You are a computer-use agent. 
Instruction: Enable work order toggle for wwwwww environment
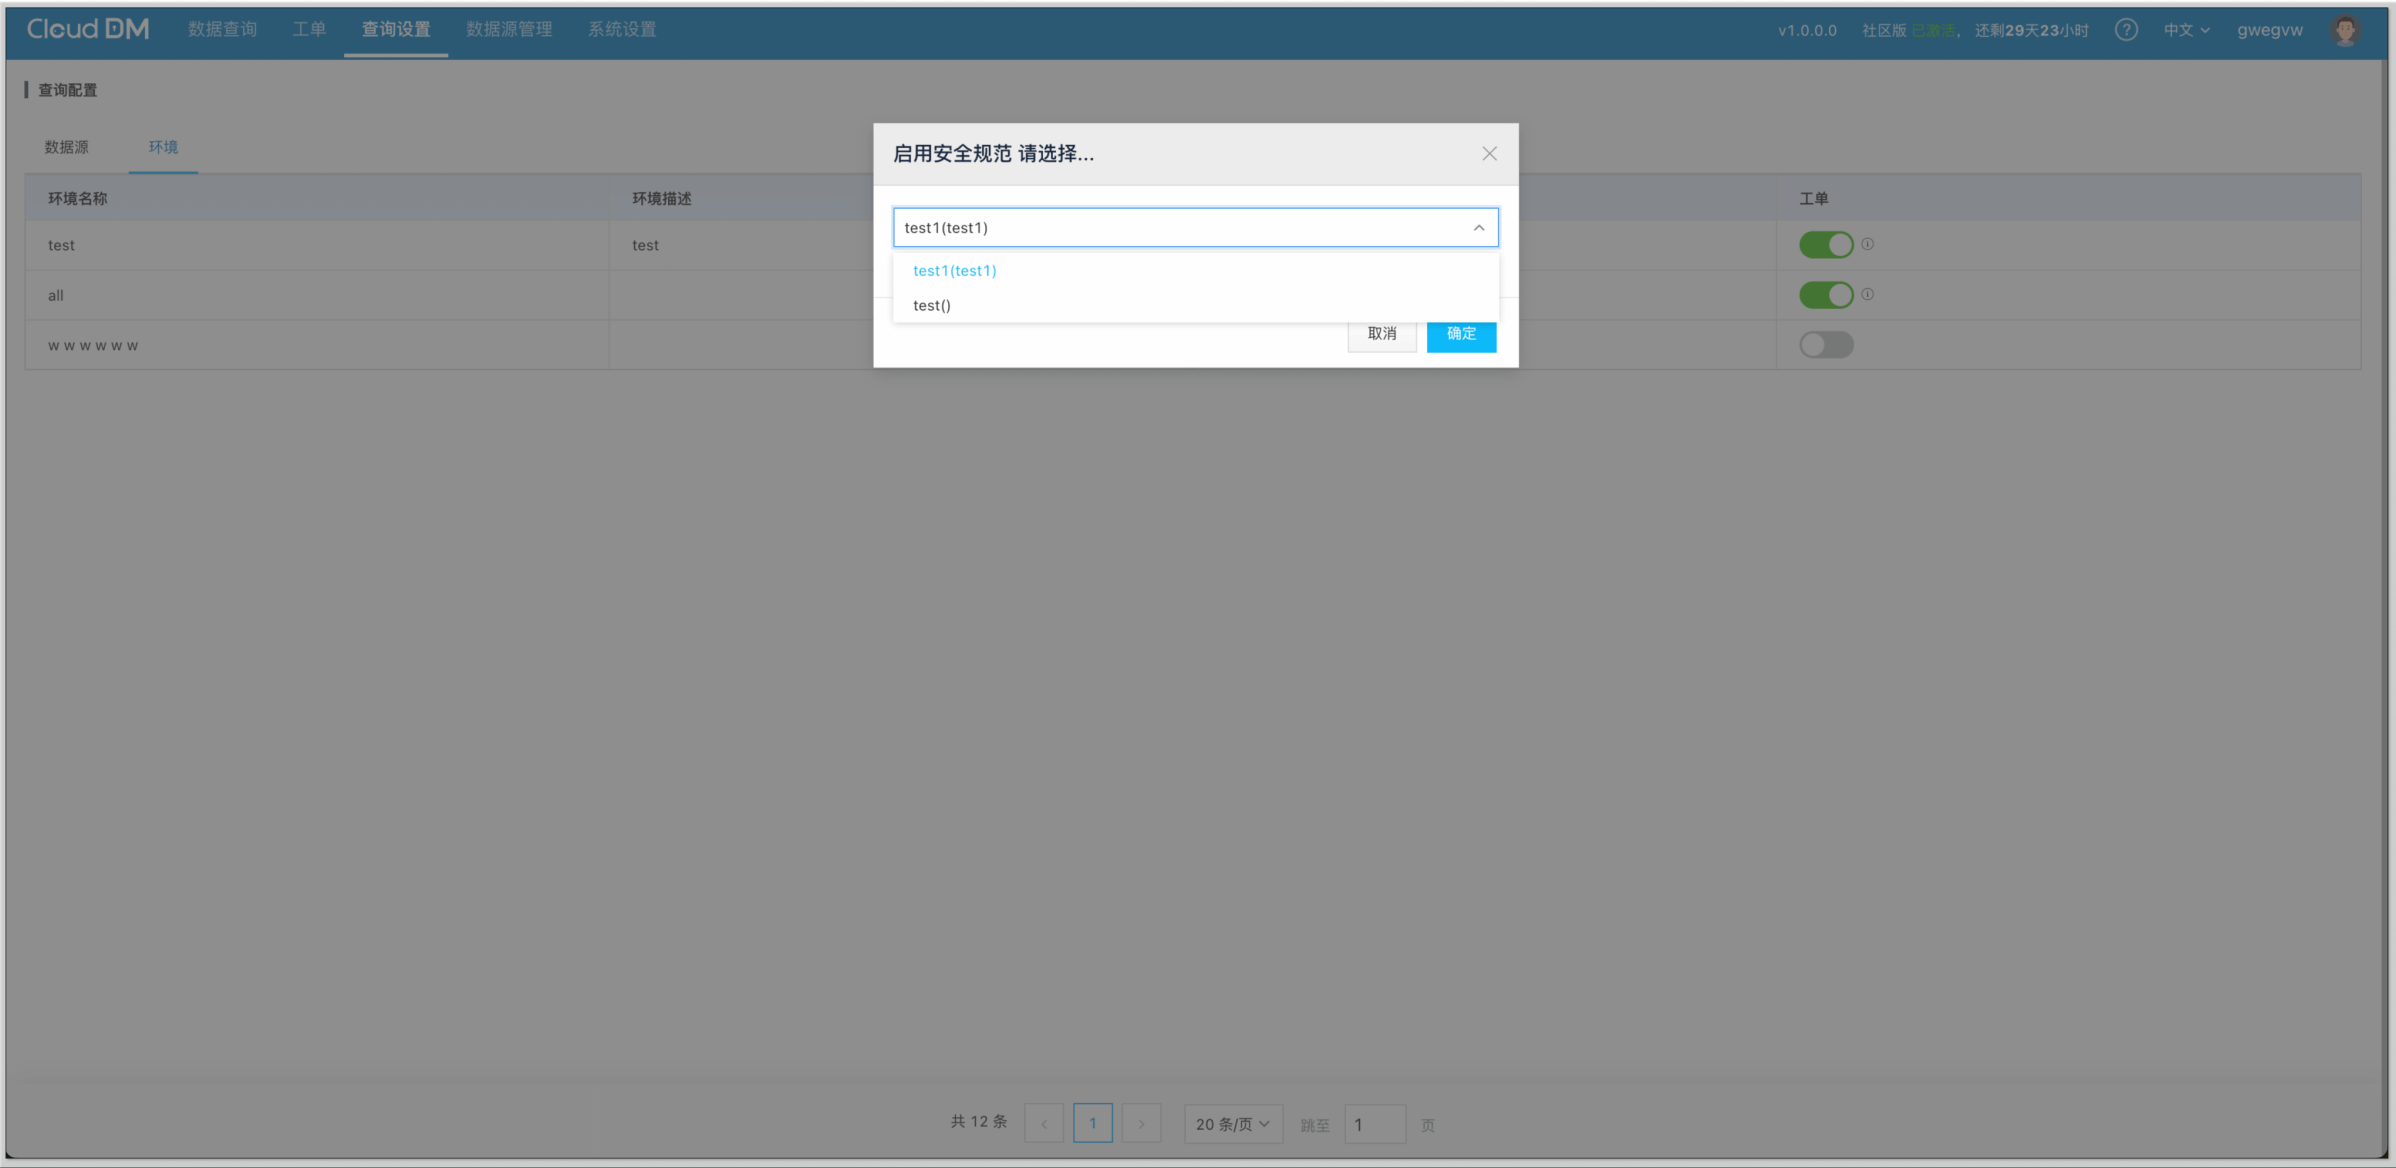1826,345
